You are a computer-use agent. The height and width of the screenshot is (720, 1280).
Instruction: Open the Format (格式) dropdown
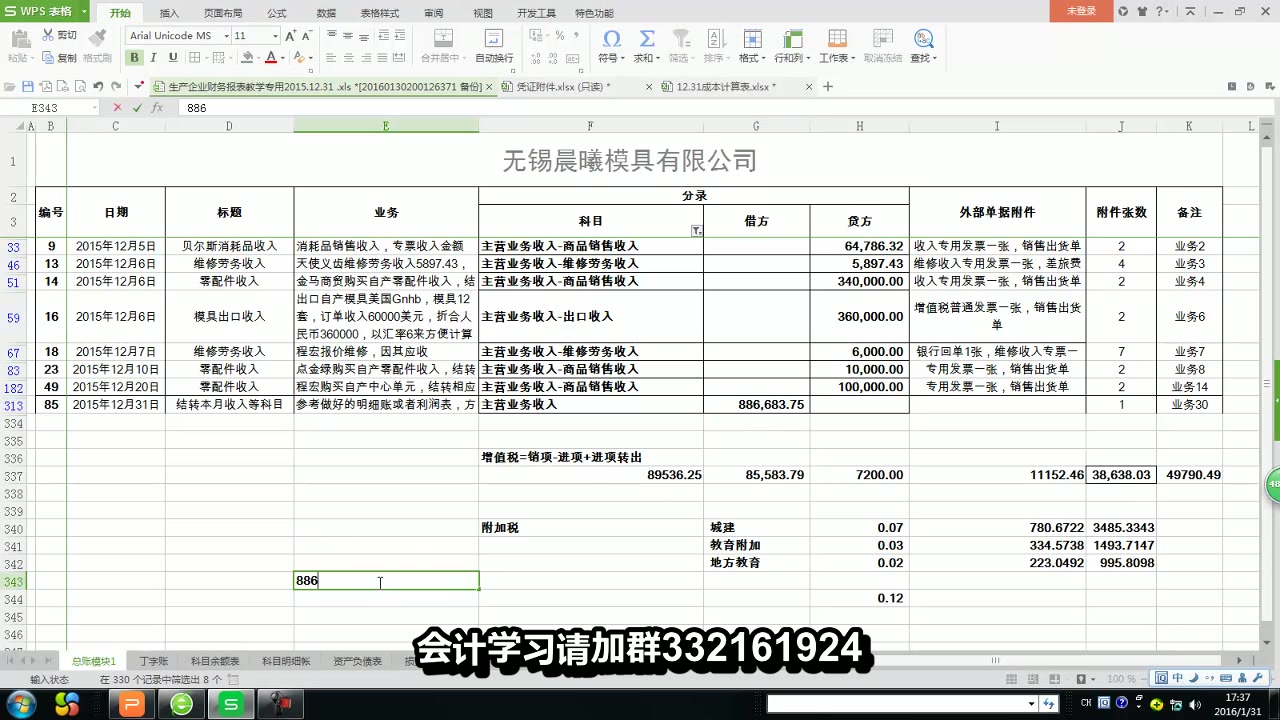click(x=752, y=46)
